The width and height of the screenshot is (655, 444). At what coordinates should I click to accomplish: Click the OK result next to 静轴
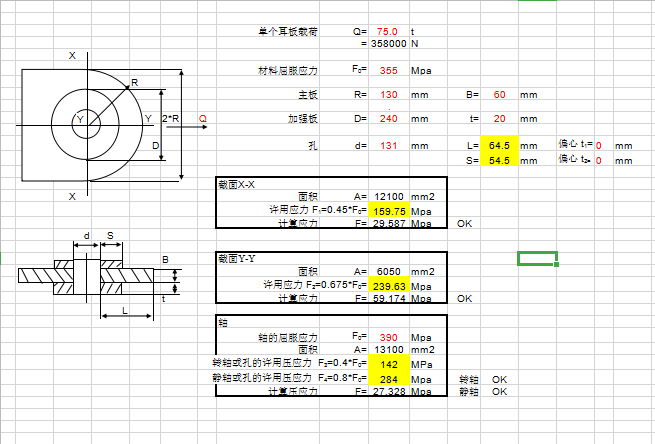click(x=499, y=392)
